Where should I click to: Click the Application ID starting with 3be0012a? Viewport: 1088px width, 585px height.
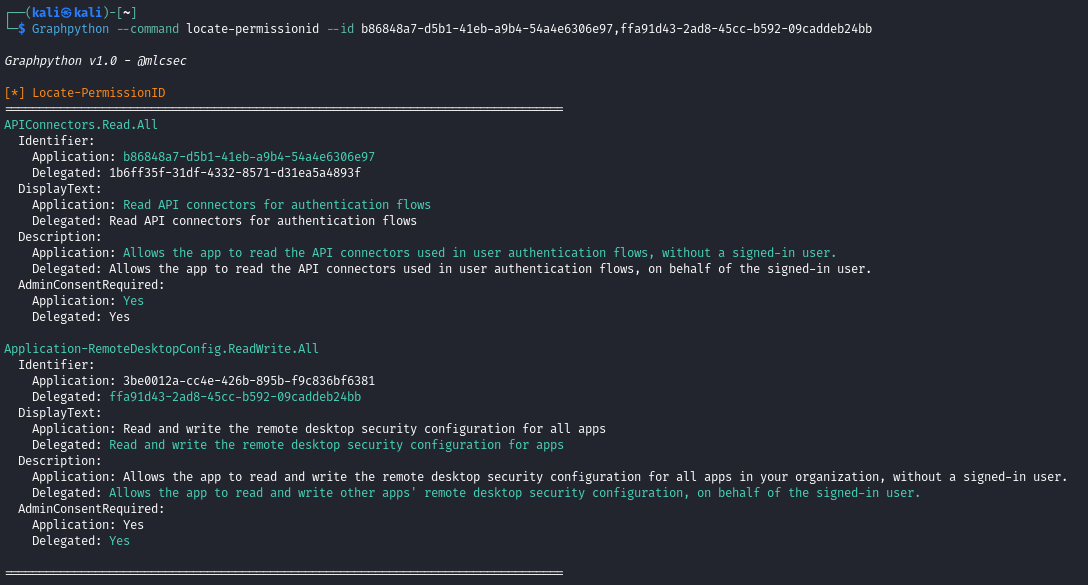click(x=249, y=381)
